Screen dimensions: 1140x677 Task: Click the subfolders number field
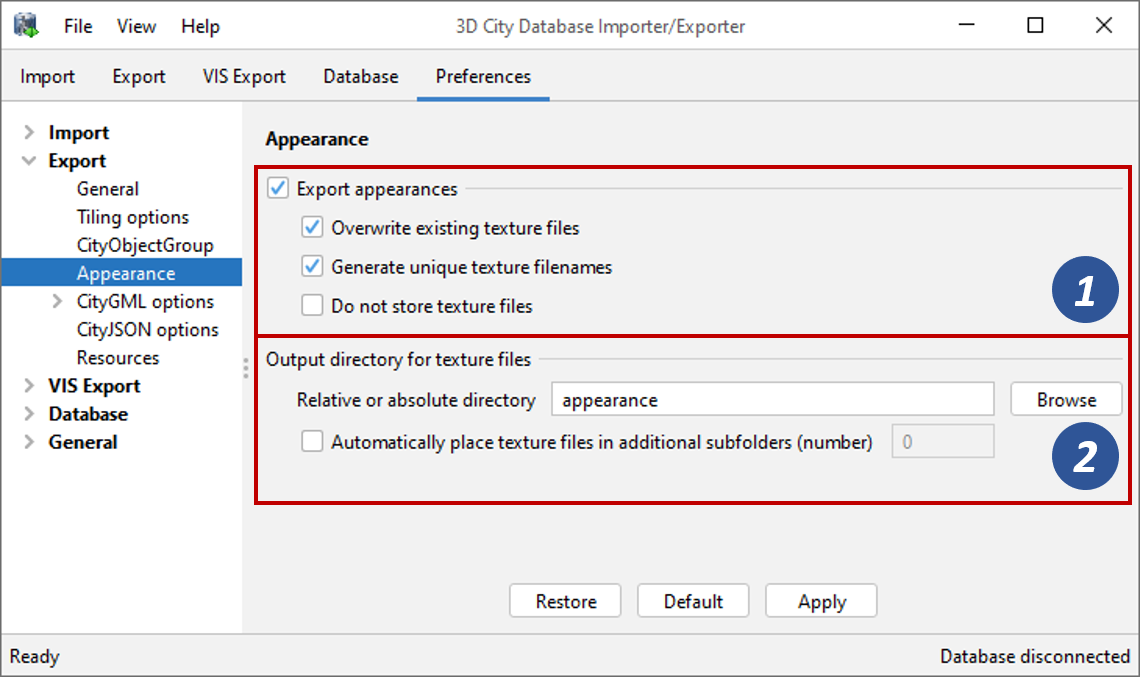click(x=943, y=441)
